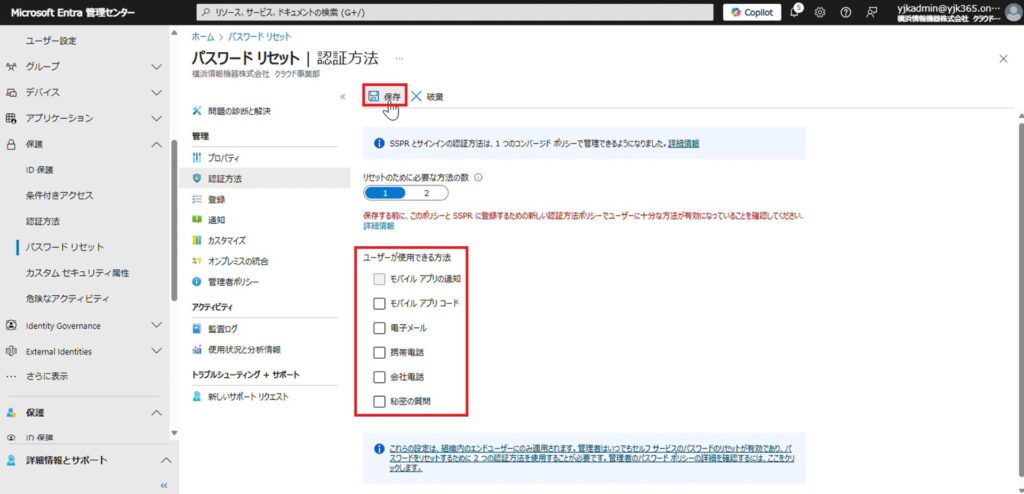The width and height of the screenshot is (1024, 494).
Task: Check the 携帯電話 checkbox
Action: [x=379, y=353]
